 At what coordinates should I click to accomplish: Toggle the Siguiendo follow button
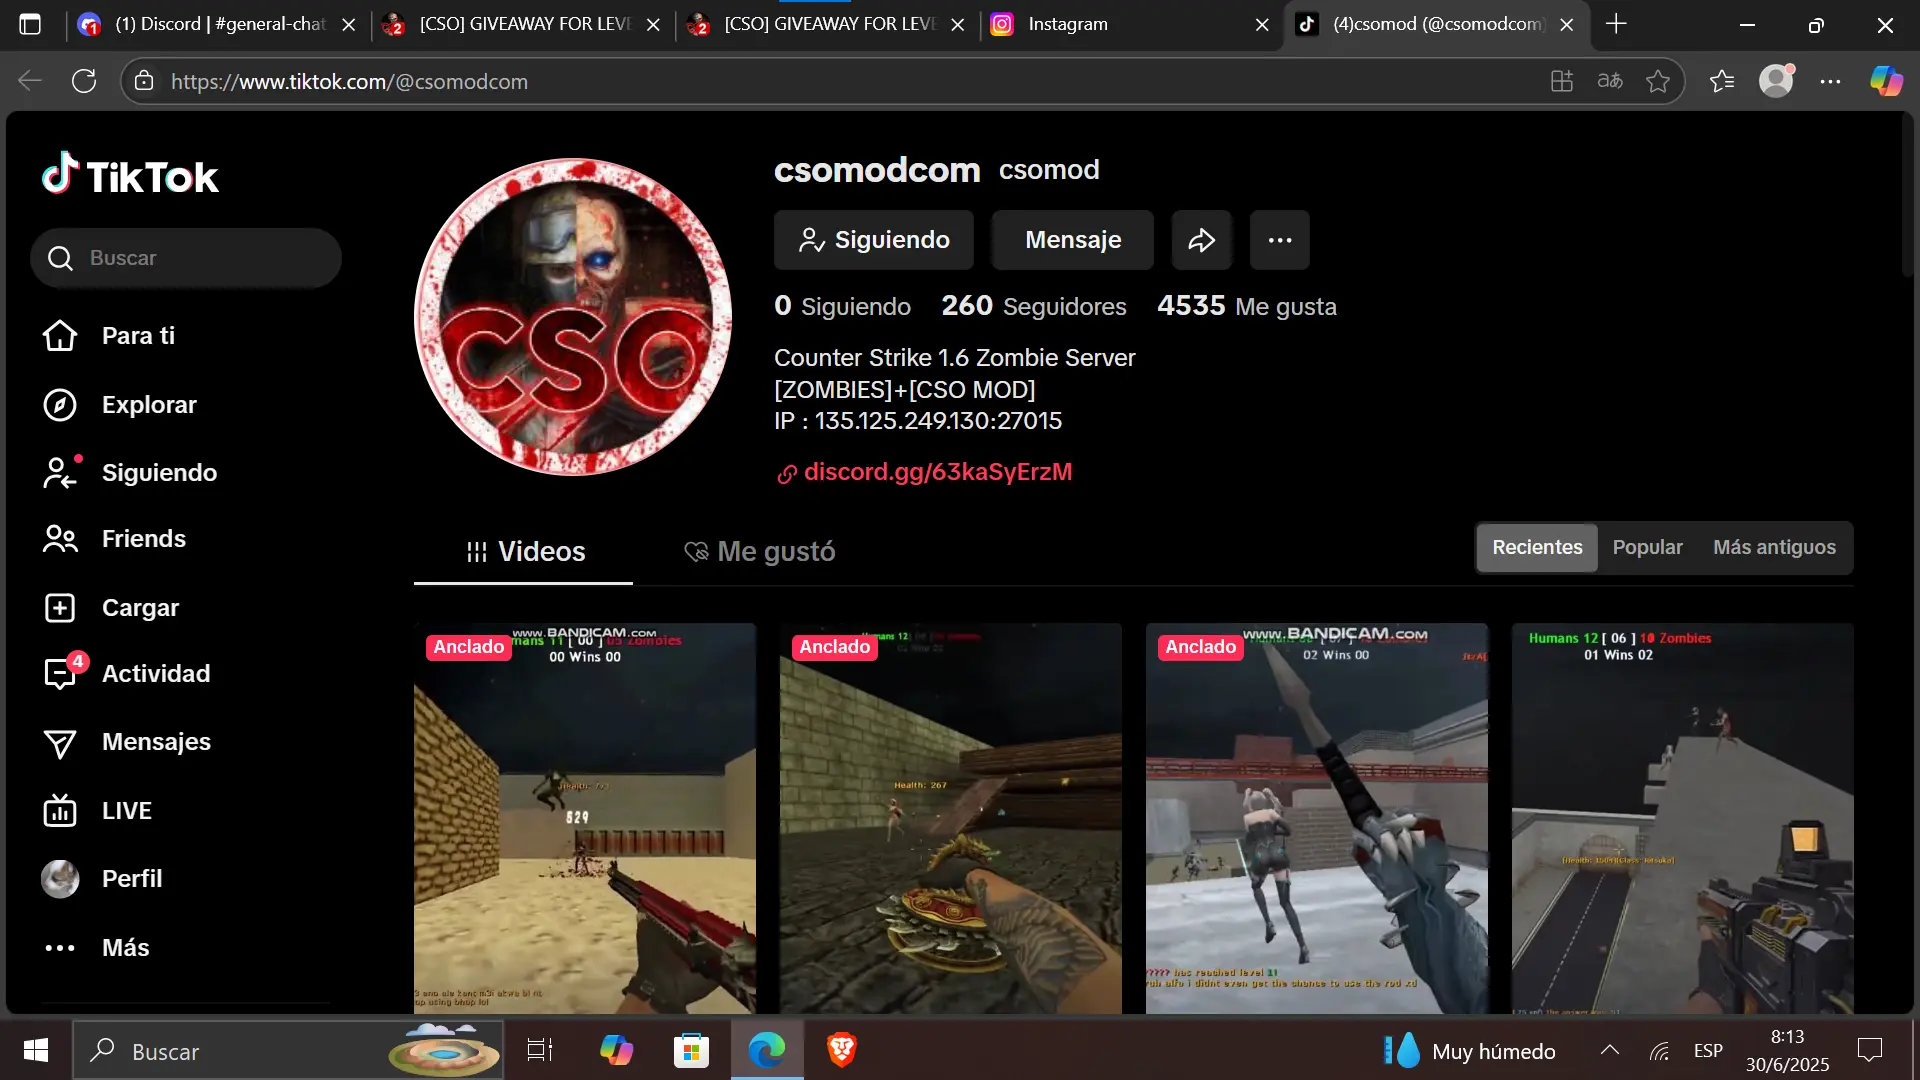pyautogui.click(x=873, y=240)
